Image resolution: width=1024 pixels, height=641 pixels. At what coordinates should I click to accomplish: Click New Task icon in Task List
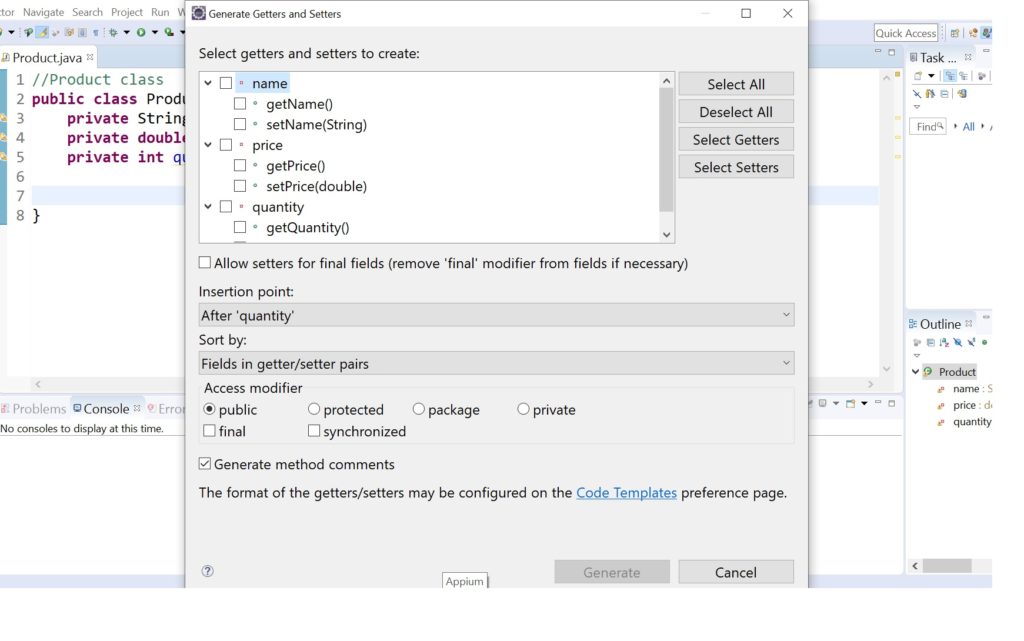(918, 76)
